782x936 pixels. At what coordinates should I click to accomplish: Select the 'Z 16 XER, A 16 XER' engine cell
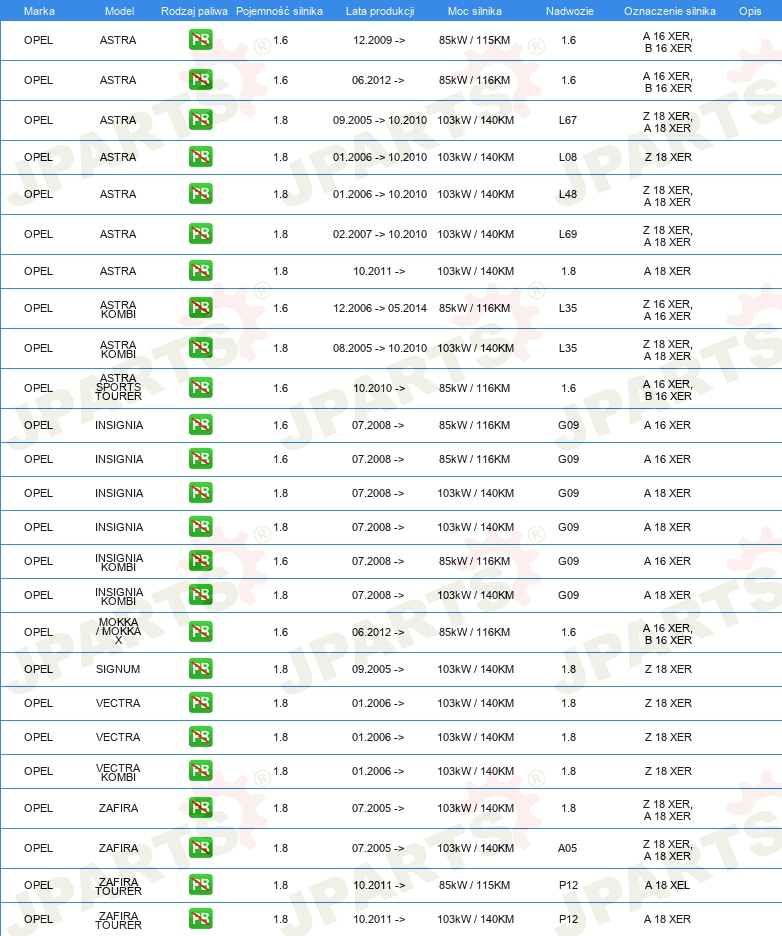click(x=667, y=310)
